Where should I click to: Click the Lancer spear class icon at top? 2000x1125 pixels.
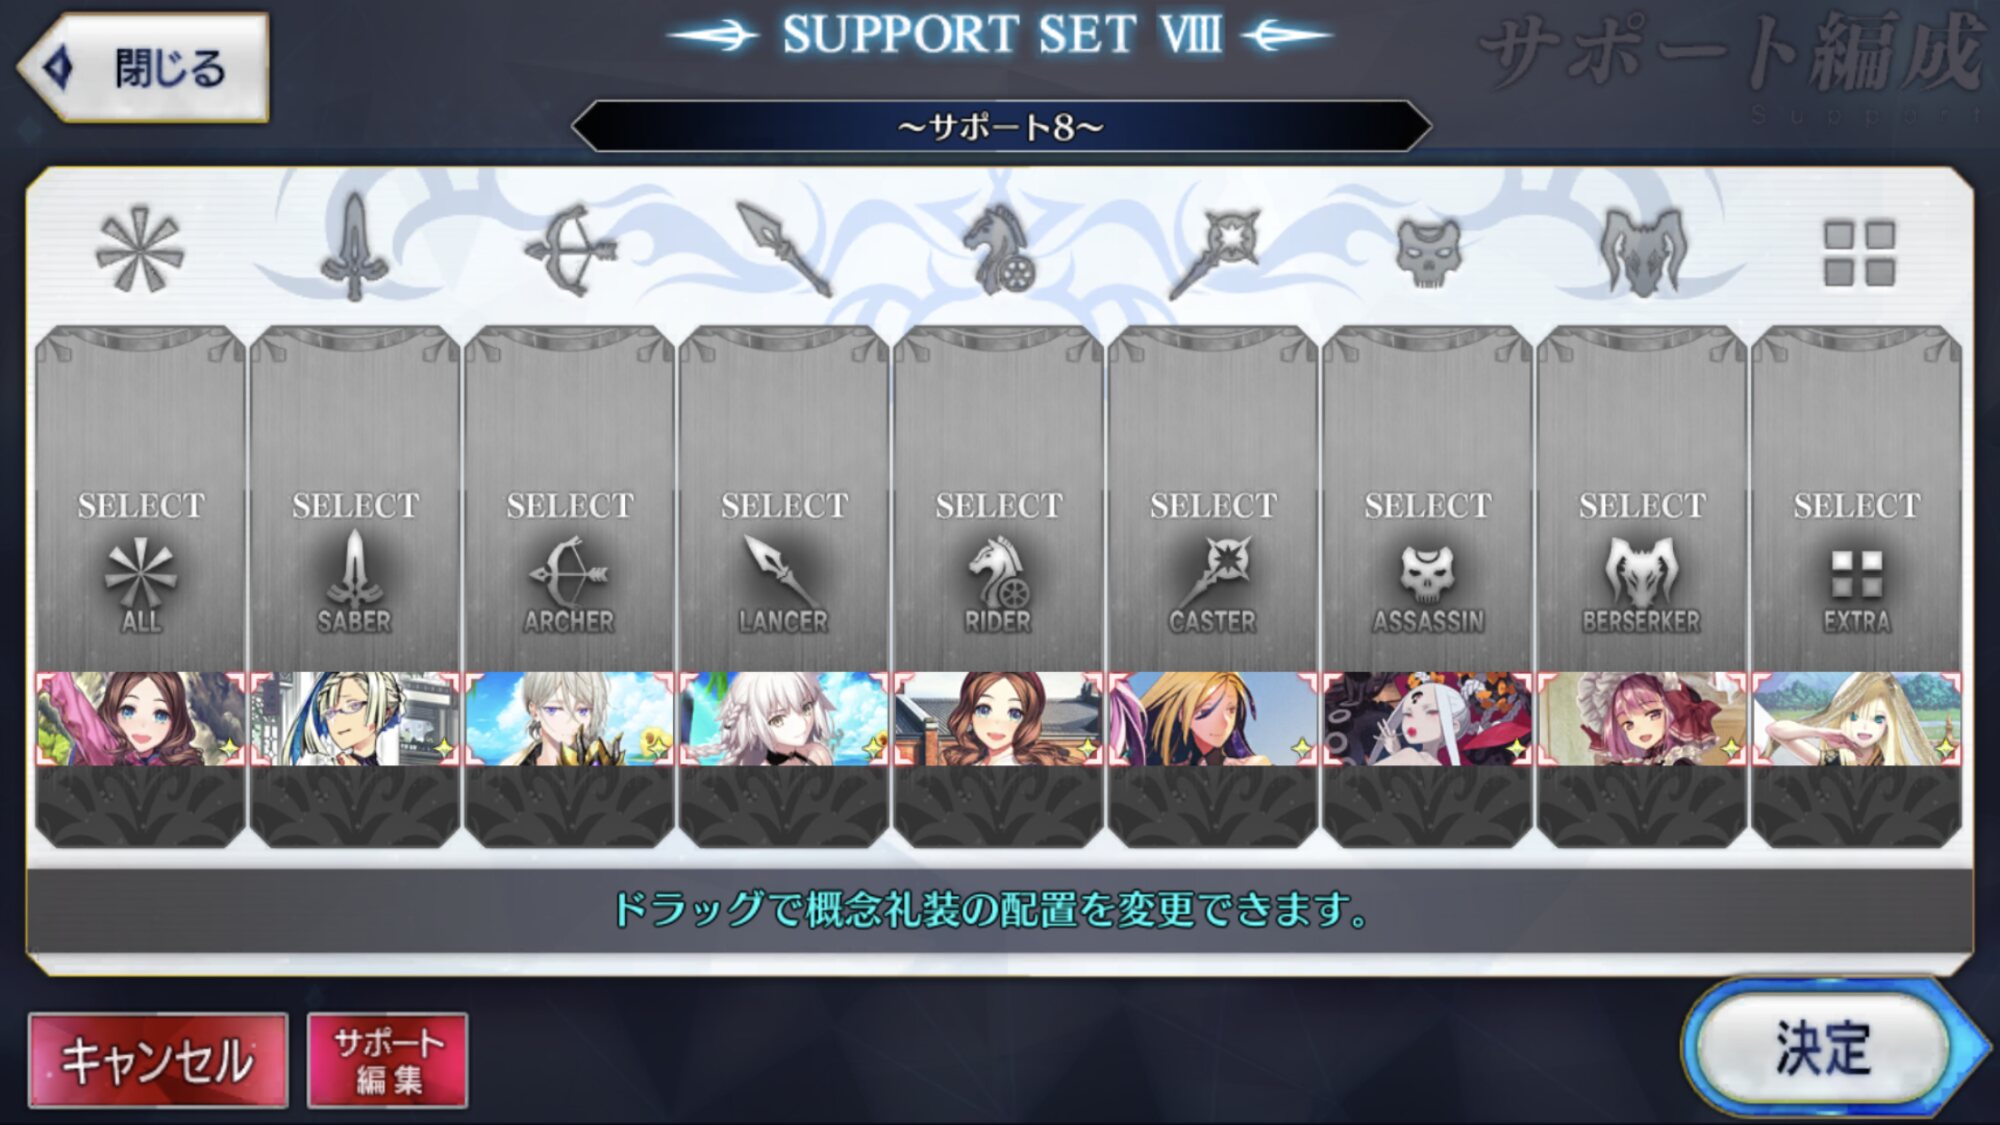click(783, 250)
